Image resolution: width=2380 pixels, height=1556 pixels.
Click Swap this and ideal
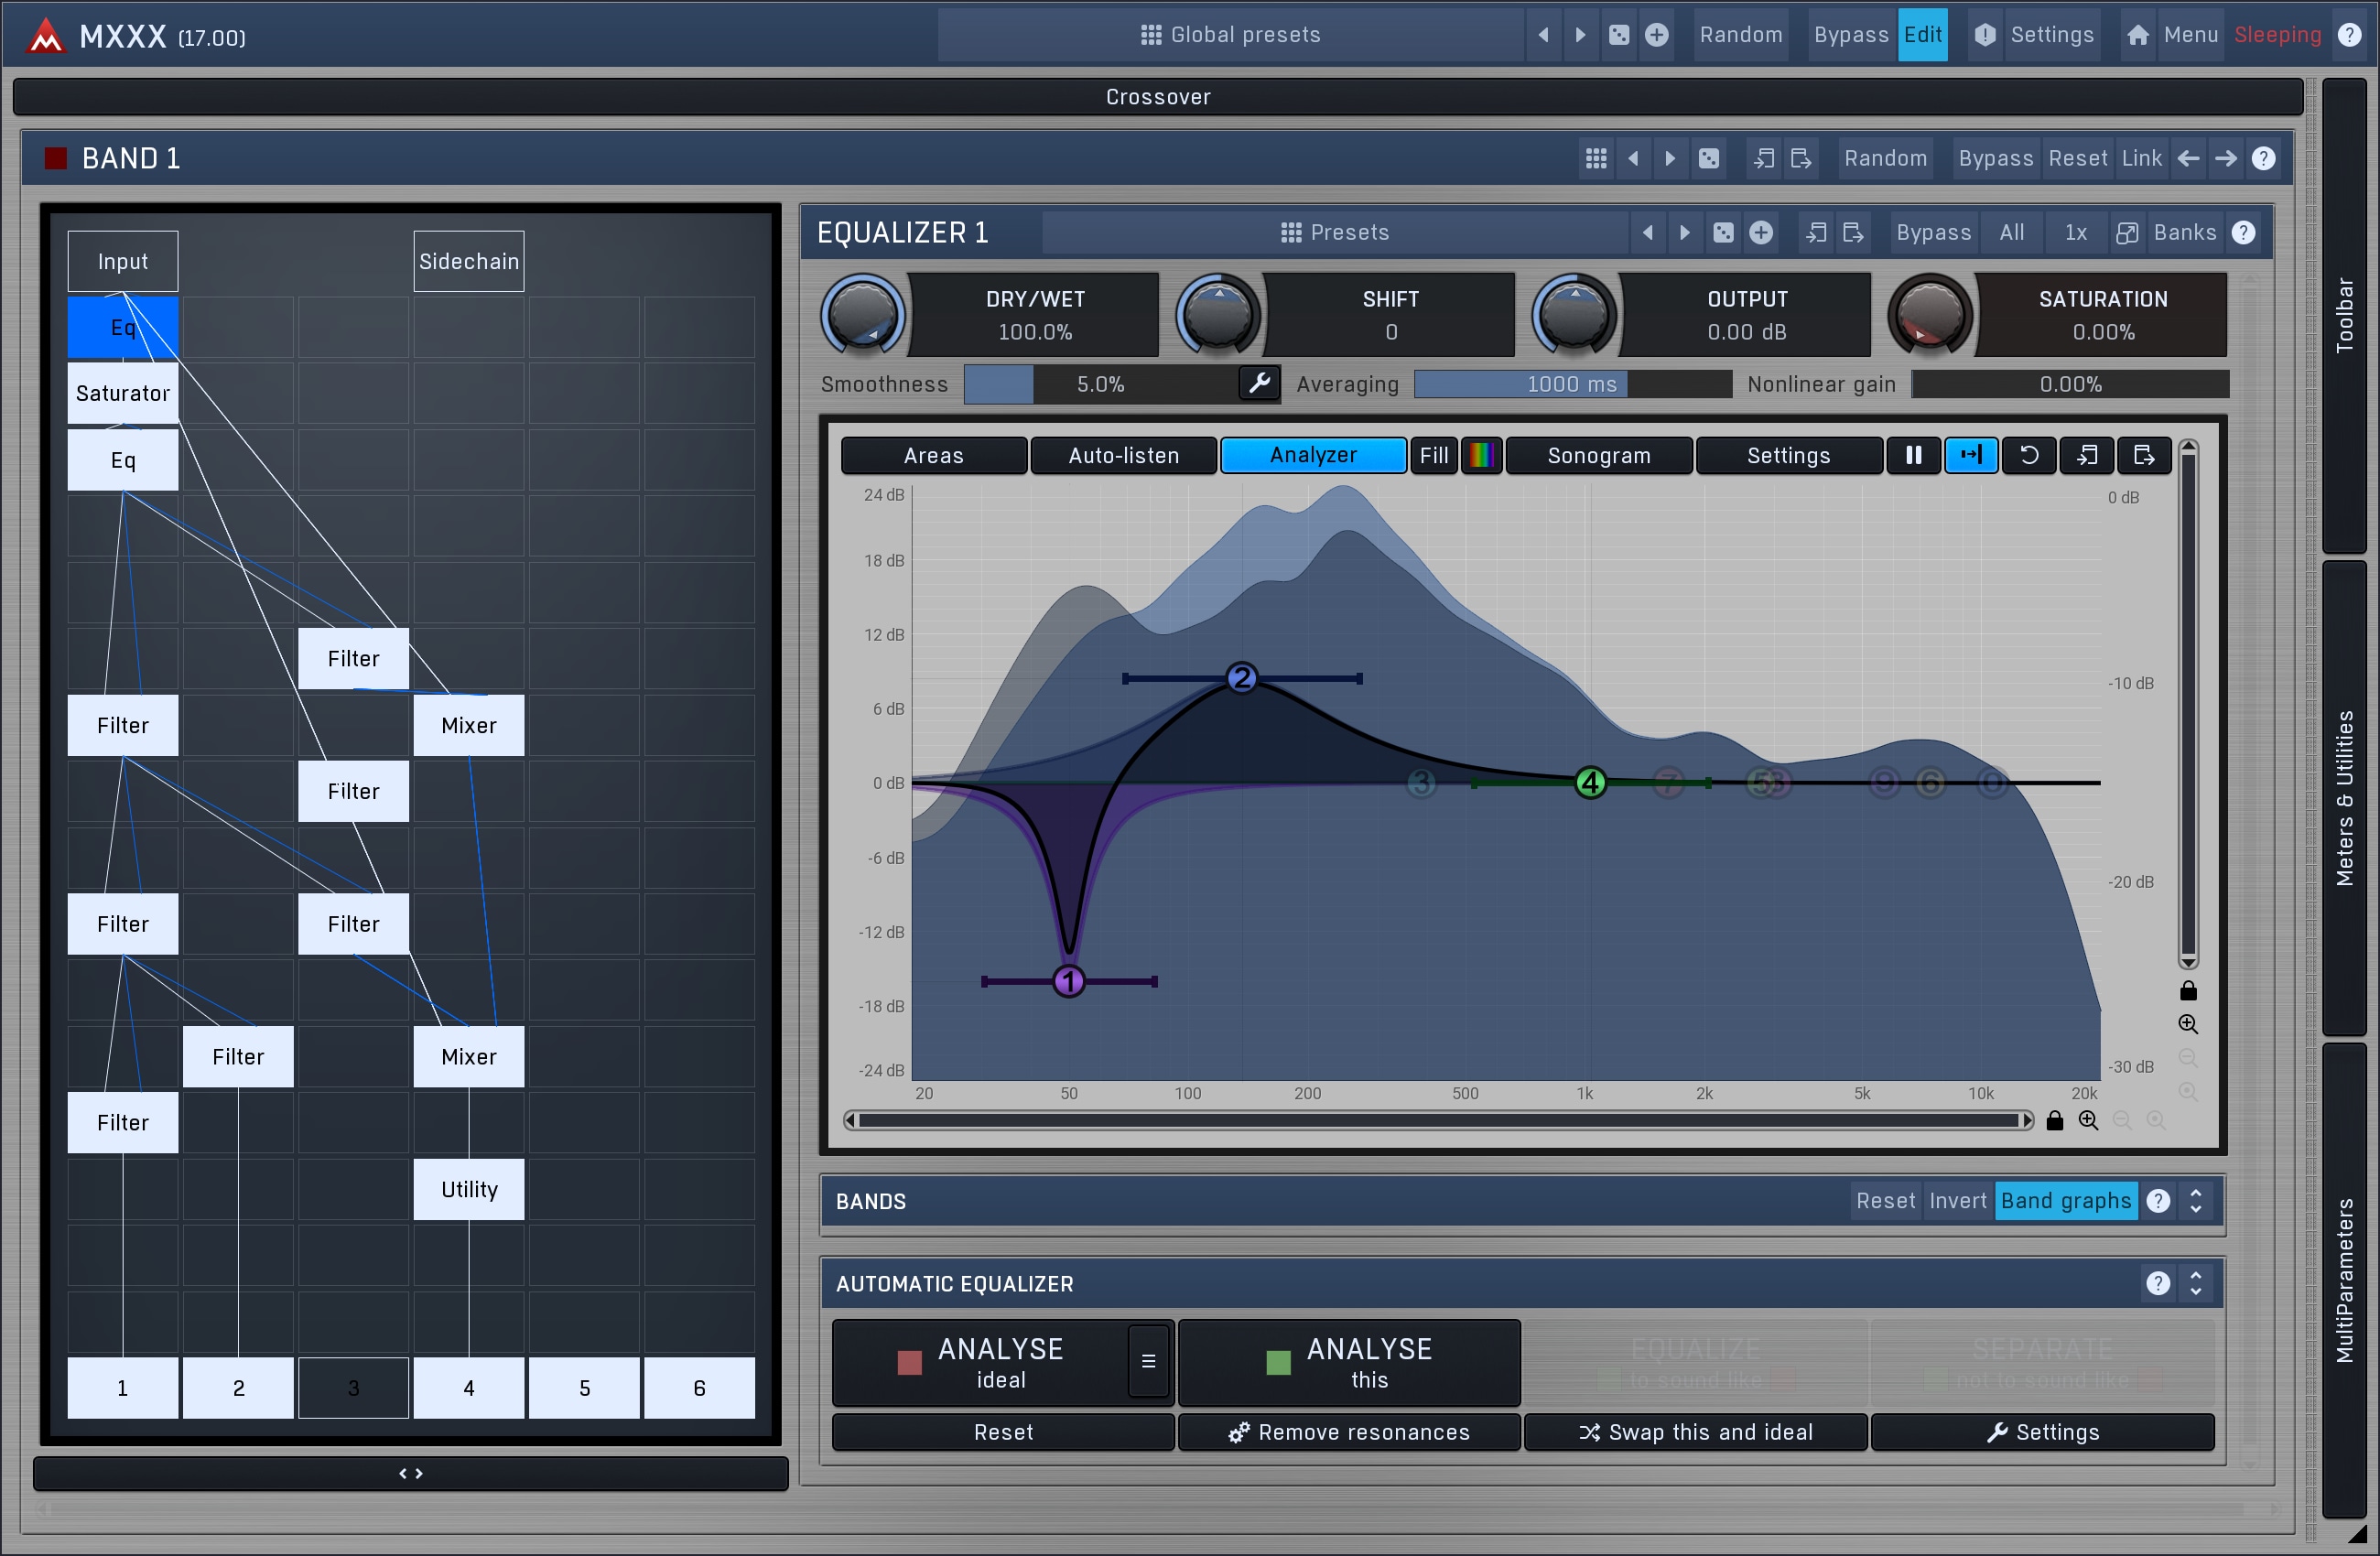coord(1695,1432)
